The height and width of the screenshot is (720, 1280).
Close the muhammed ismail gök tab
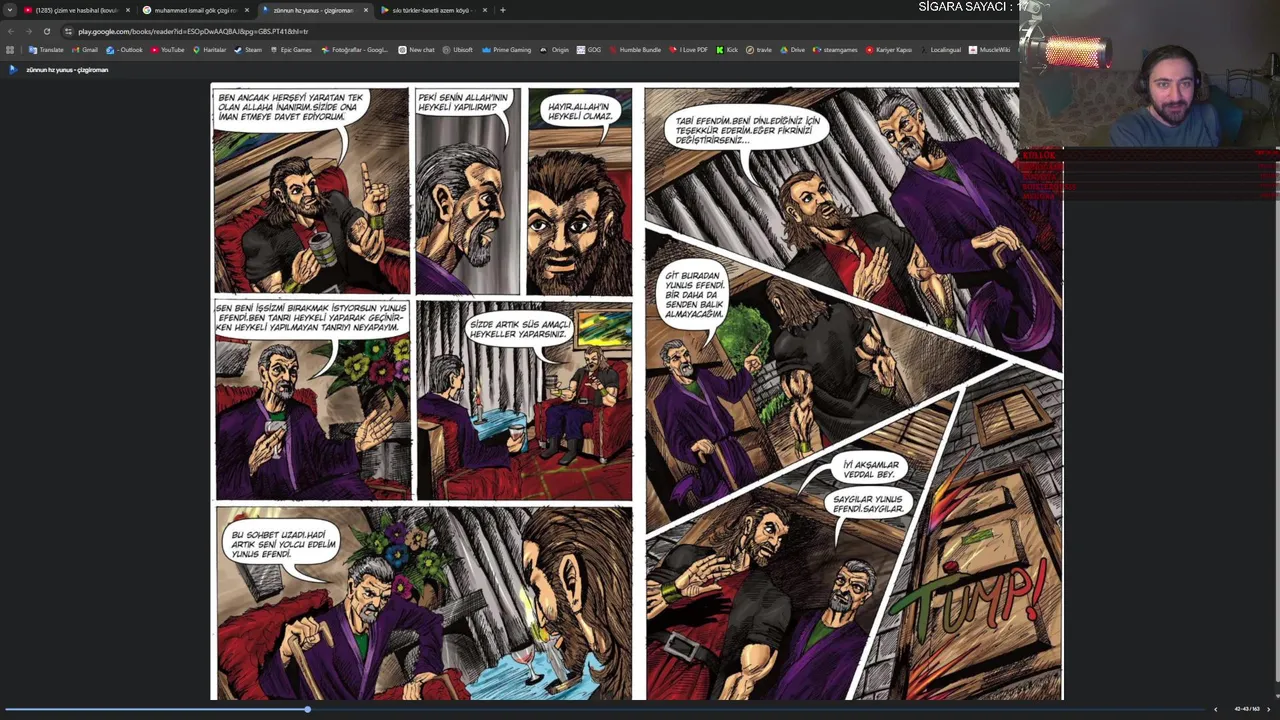(247, 10)
